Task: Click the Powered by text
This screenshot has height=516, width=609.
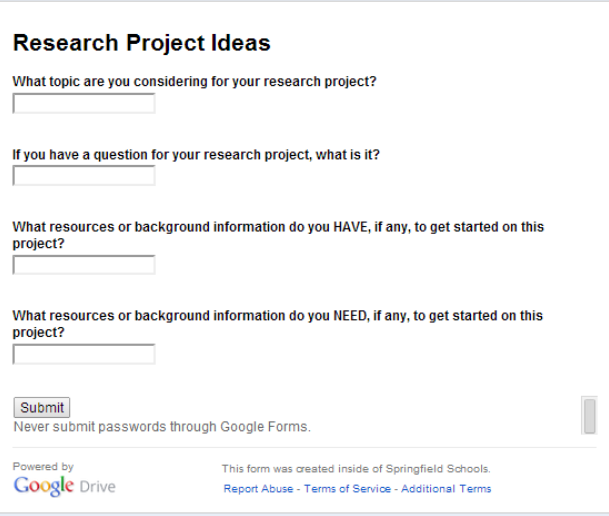Action: (x=43, y=467)
